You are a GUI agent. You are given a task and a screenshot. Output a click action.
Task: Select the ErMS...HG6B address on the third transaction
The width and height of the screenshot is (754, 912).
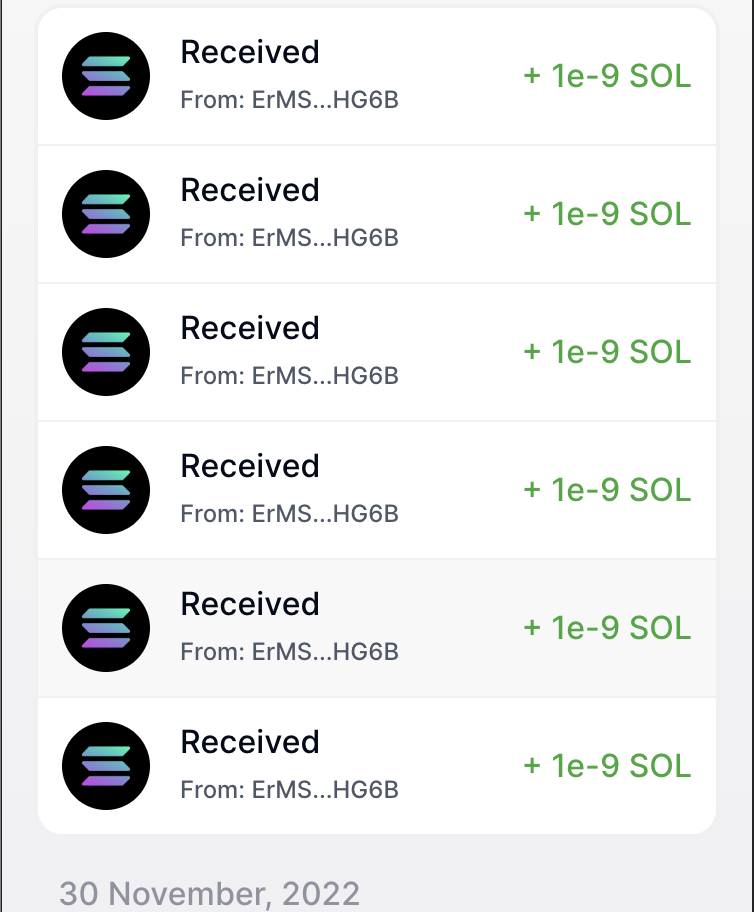tap(288, 376)
